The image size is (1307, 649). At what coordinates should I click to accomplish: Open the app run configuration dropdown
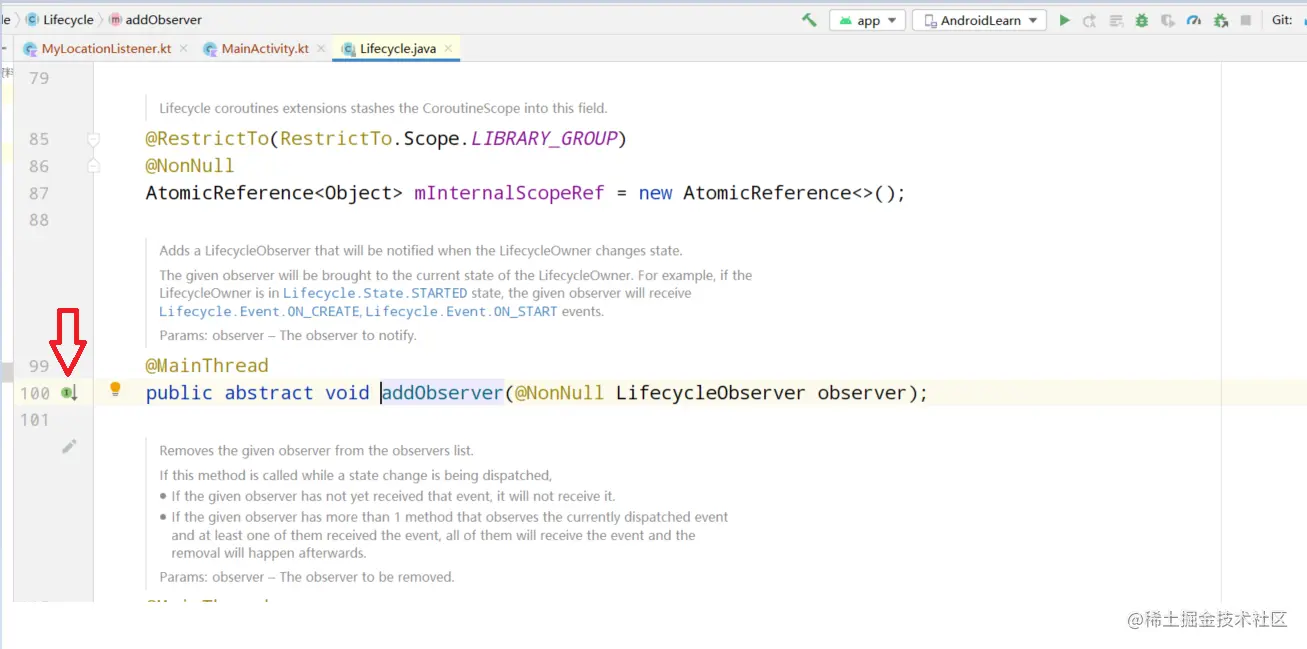867,20
